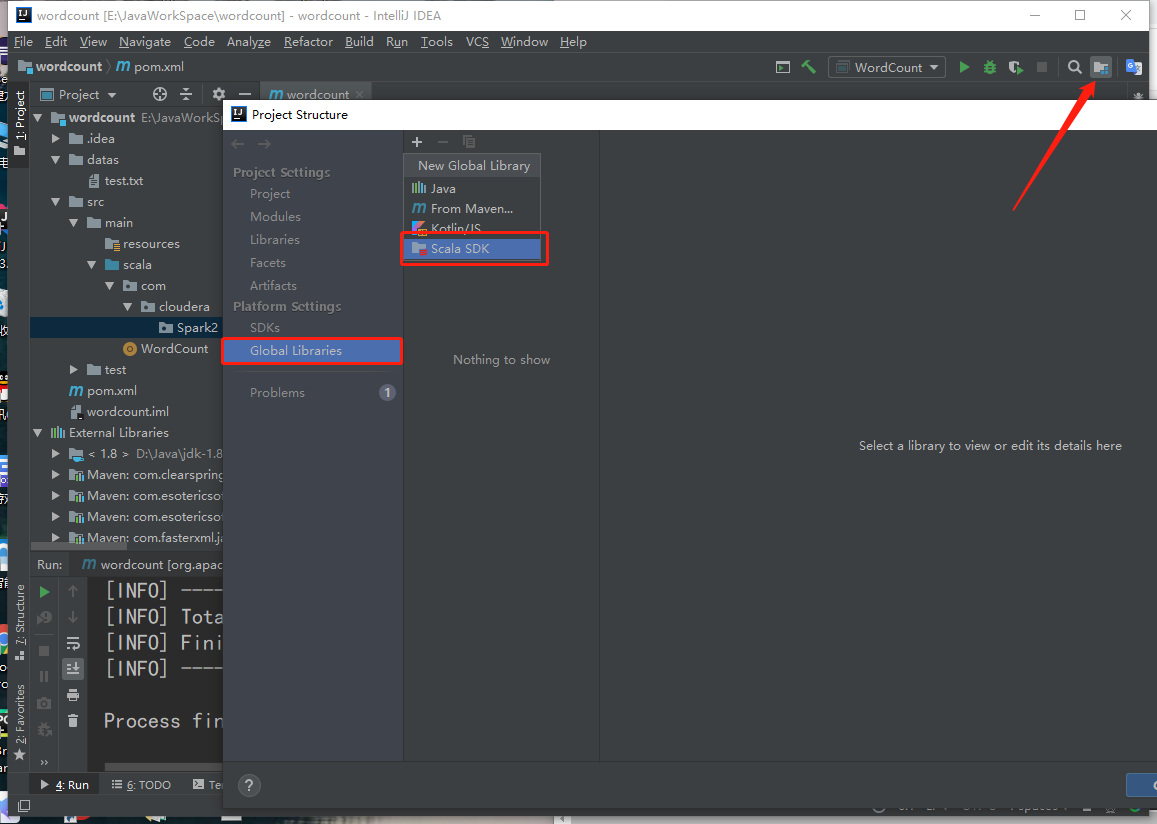This screenshot has height=824, width=1157.
Task: Choose Java library option
Action: (x=472, y=189)
